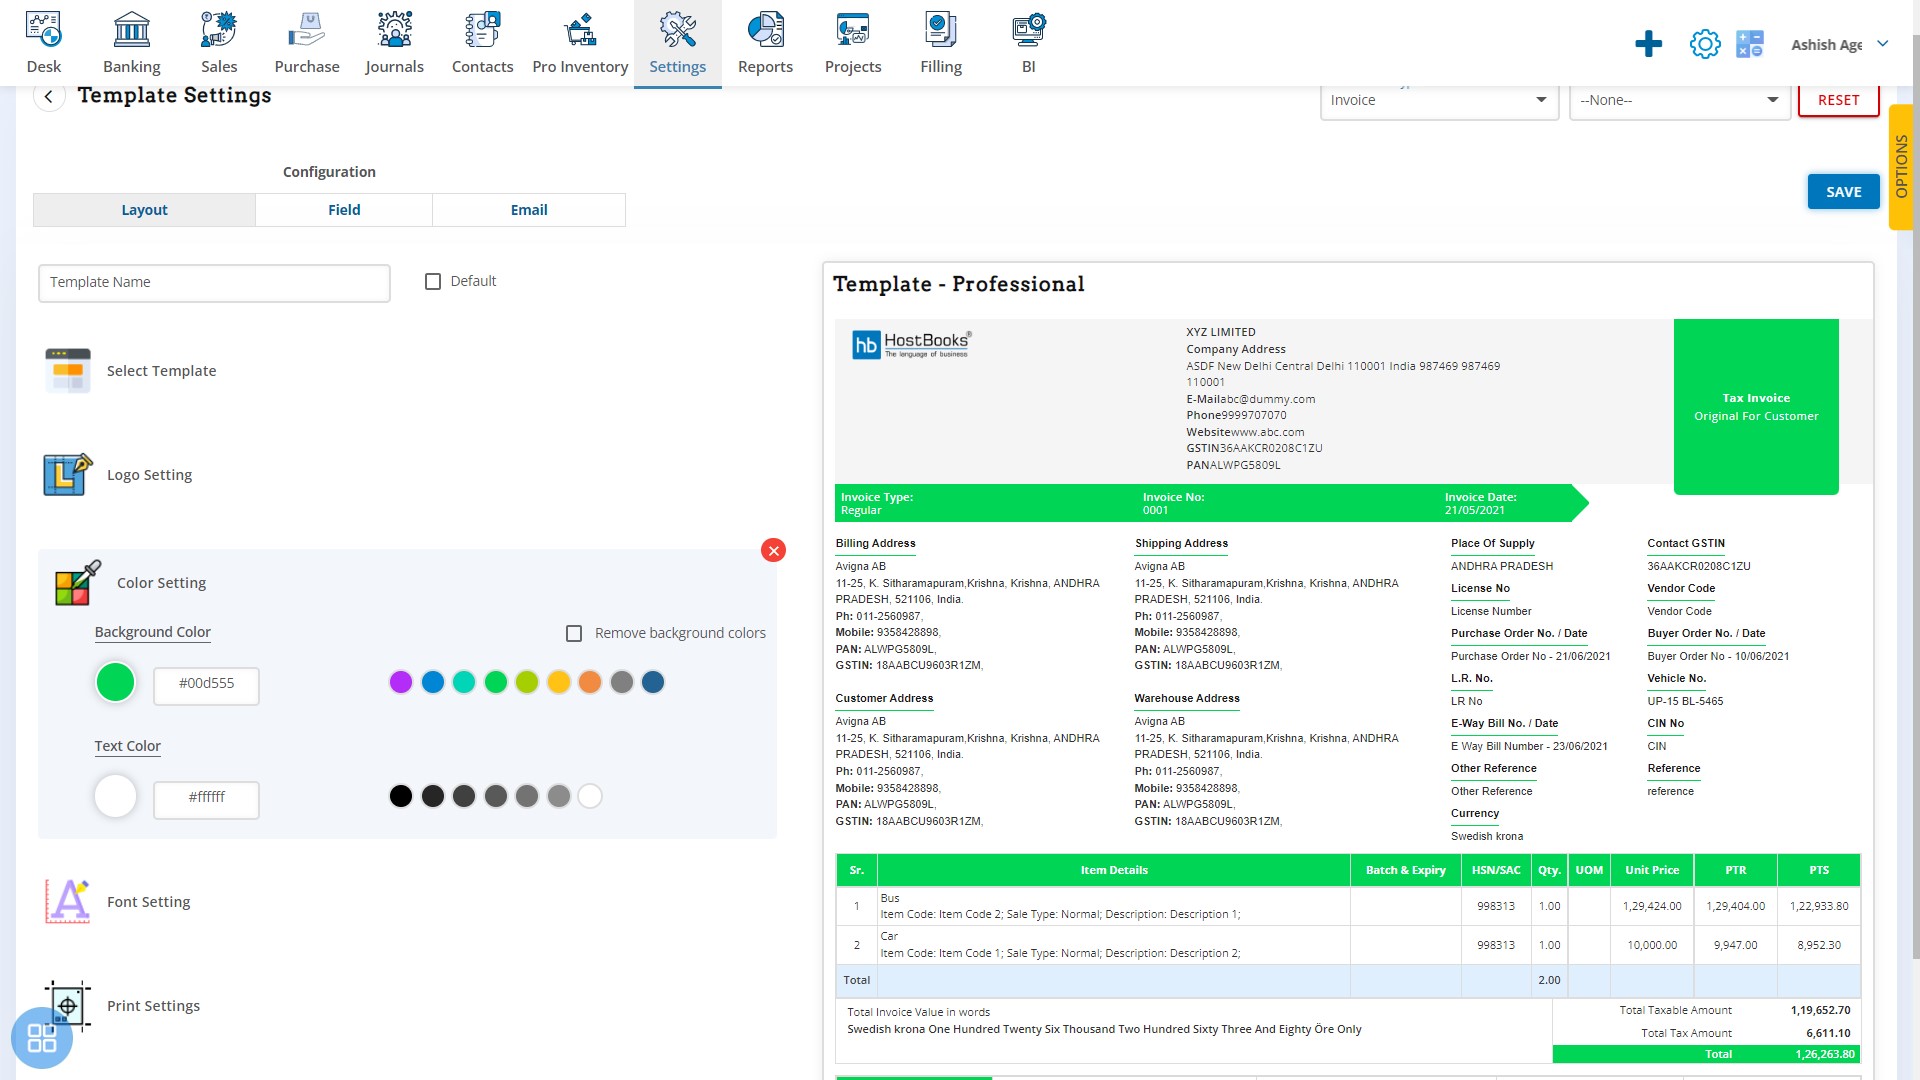The width and height of the screenshot is (1920, 1080).
Task: Check the Default checkbox for template
Action: [x=433, y=281]
